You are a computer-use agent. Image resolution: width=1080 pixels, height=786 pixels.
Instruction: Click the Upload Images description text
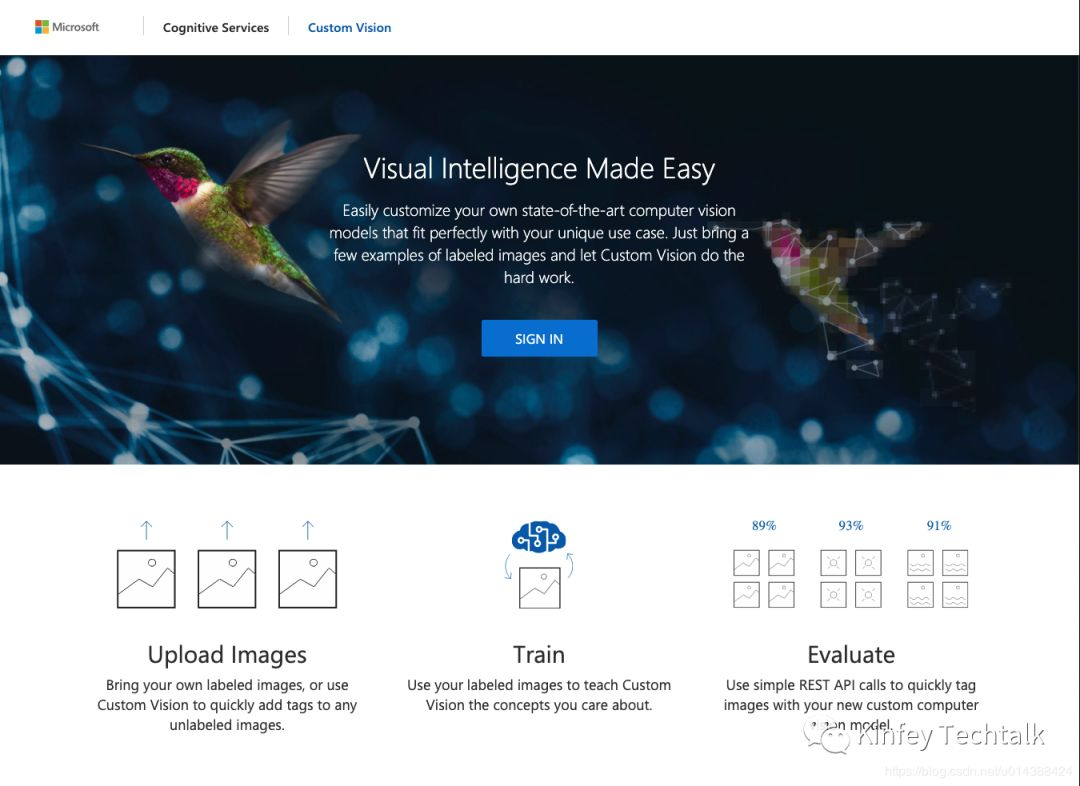pos(227,705)
